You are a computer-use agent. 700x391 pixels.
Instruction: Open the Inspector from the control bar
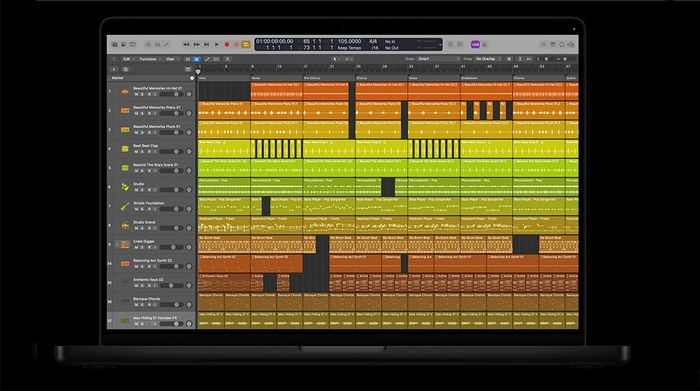coord(124,45)
